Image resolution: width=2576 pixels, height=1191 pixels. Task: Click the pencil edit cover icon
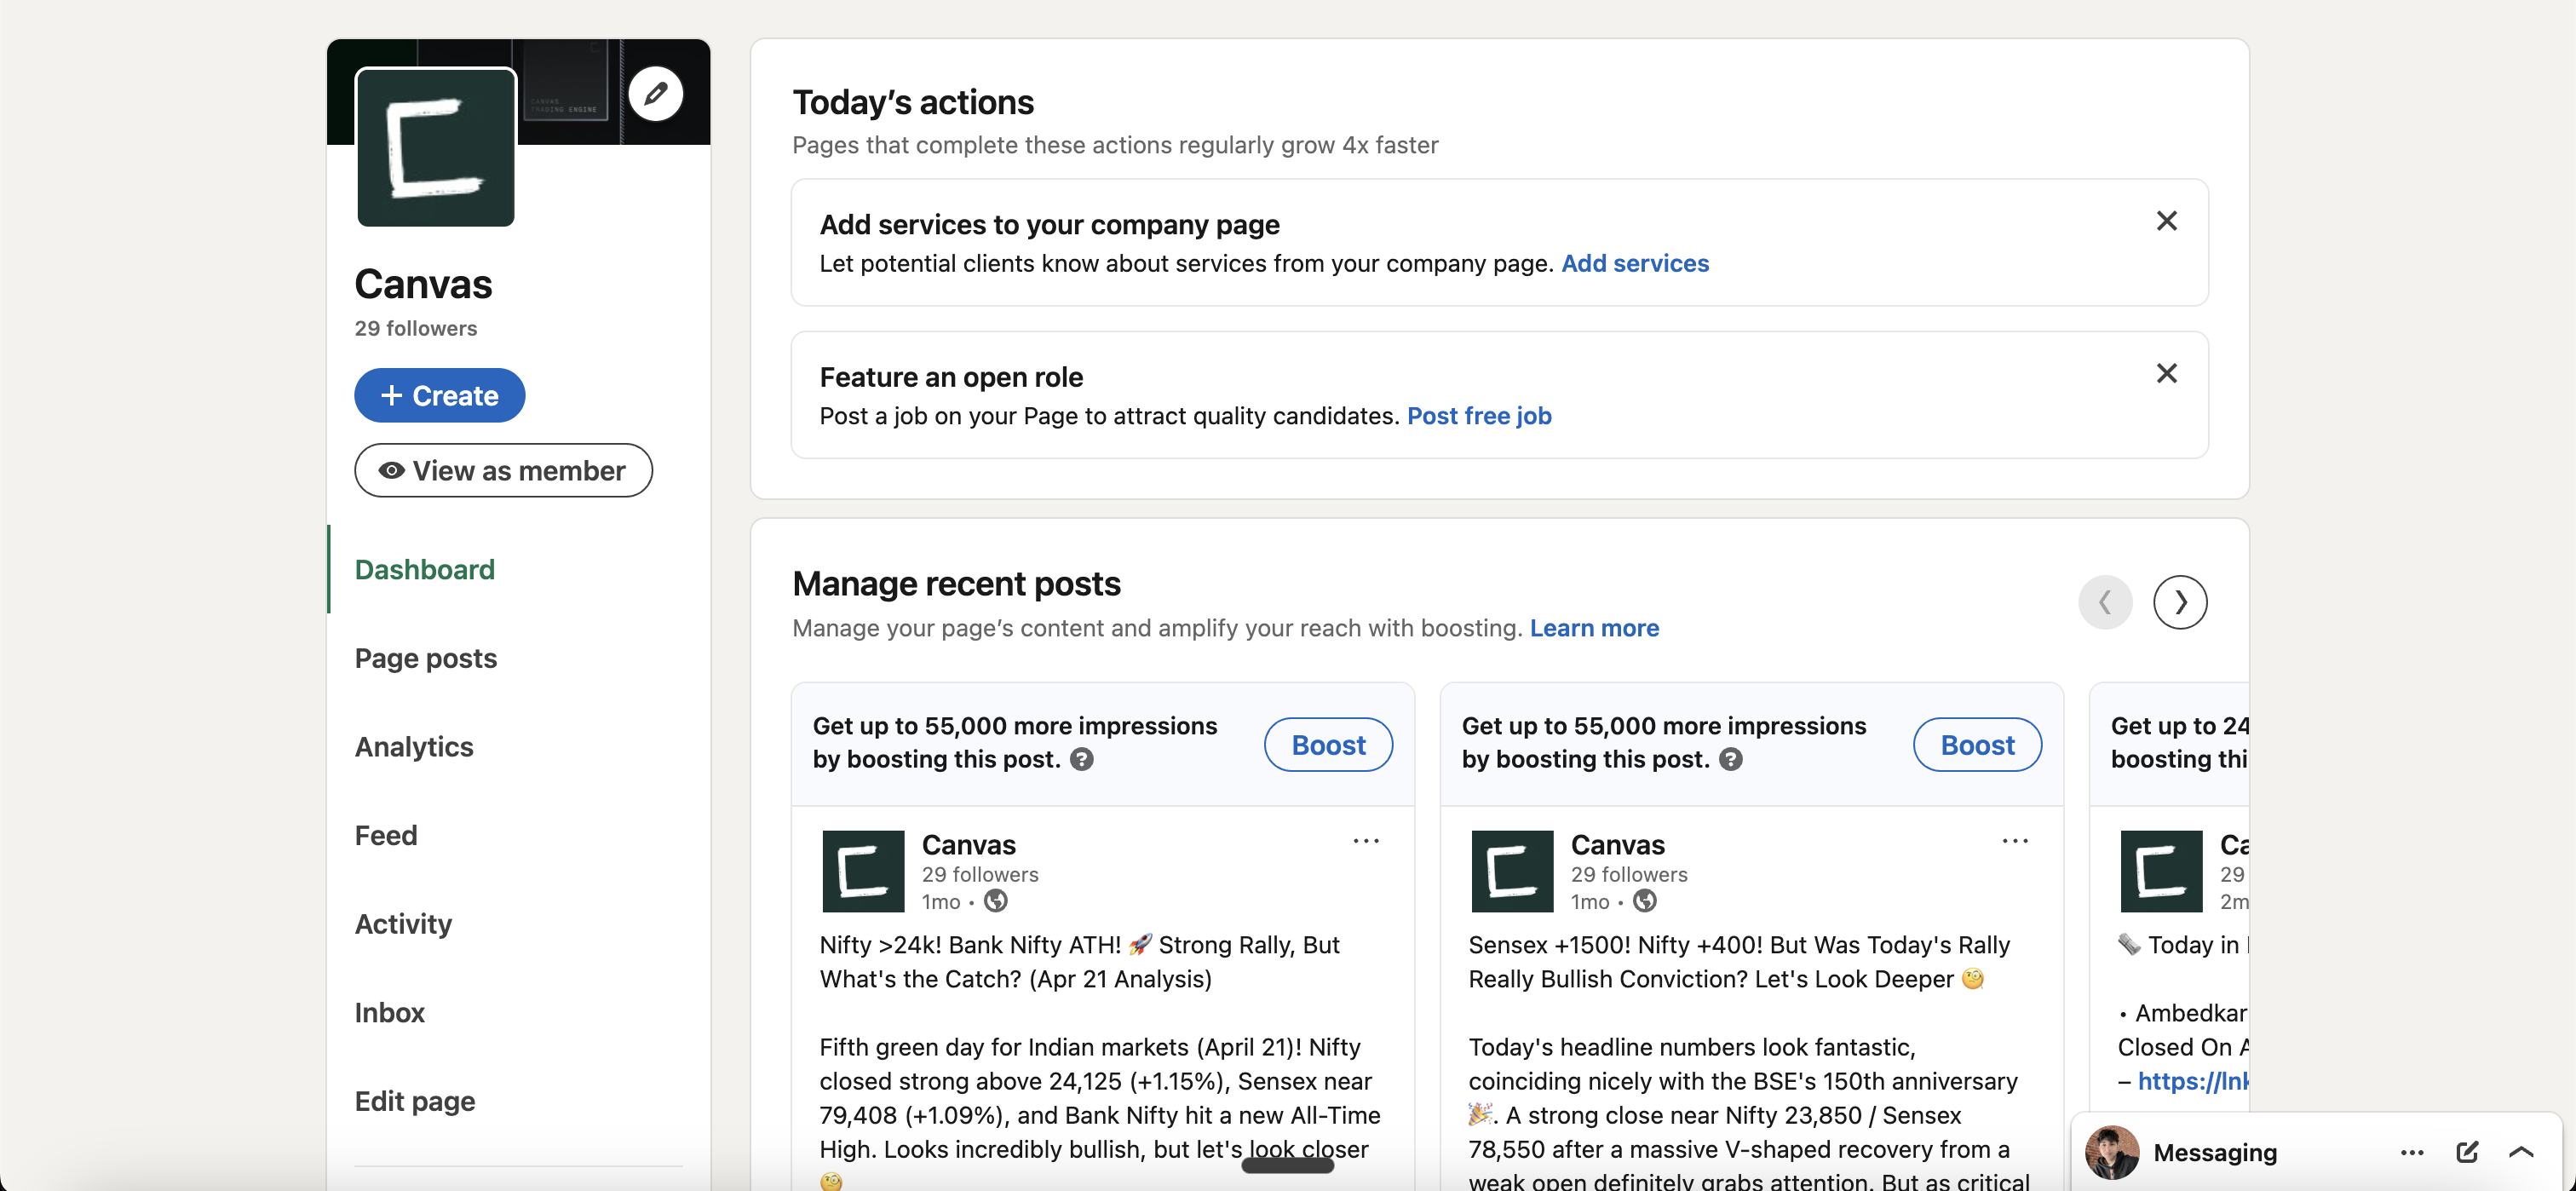click(x=656, y=94)
